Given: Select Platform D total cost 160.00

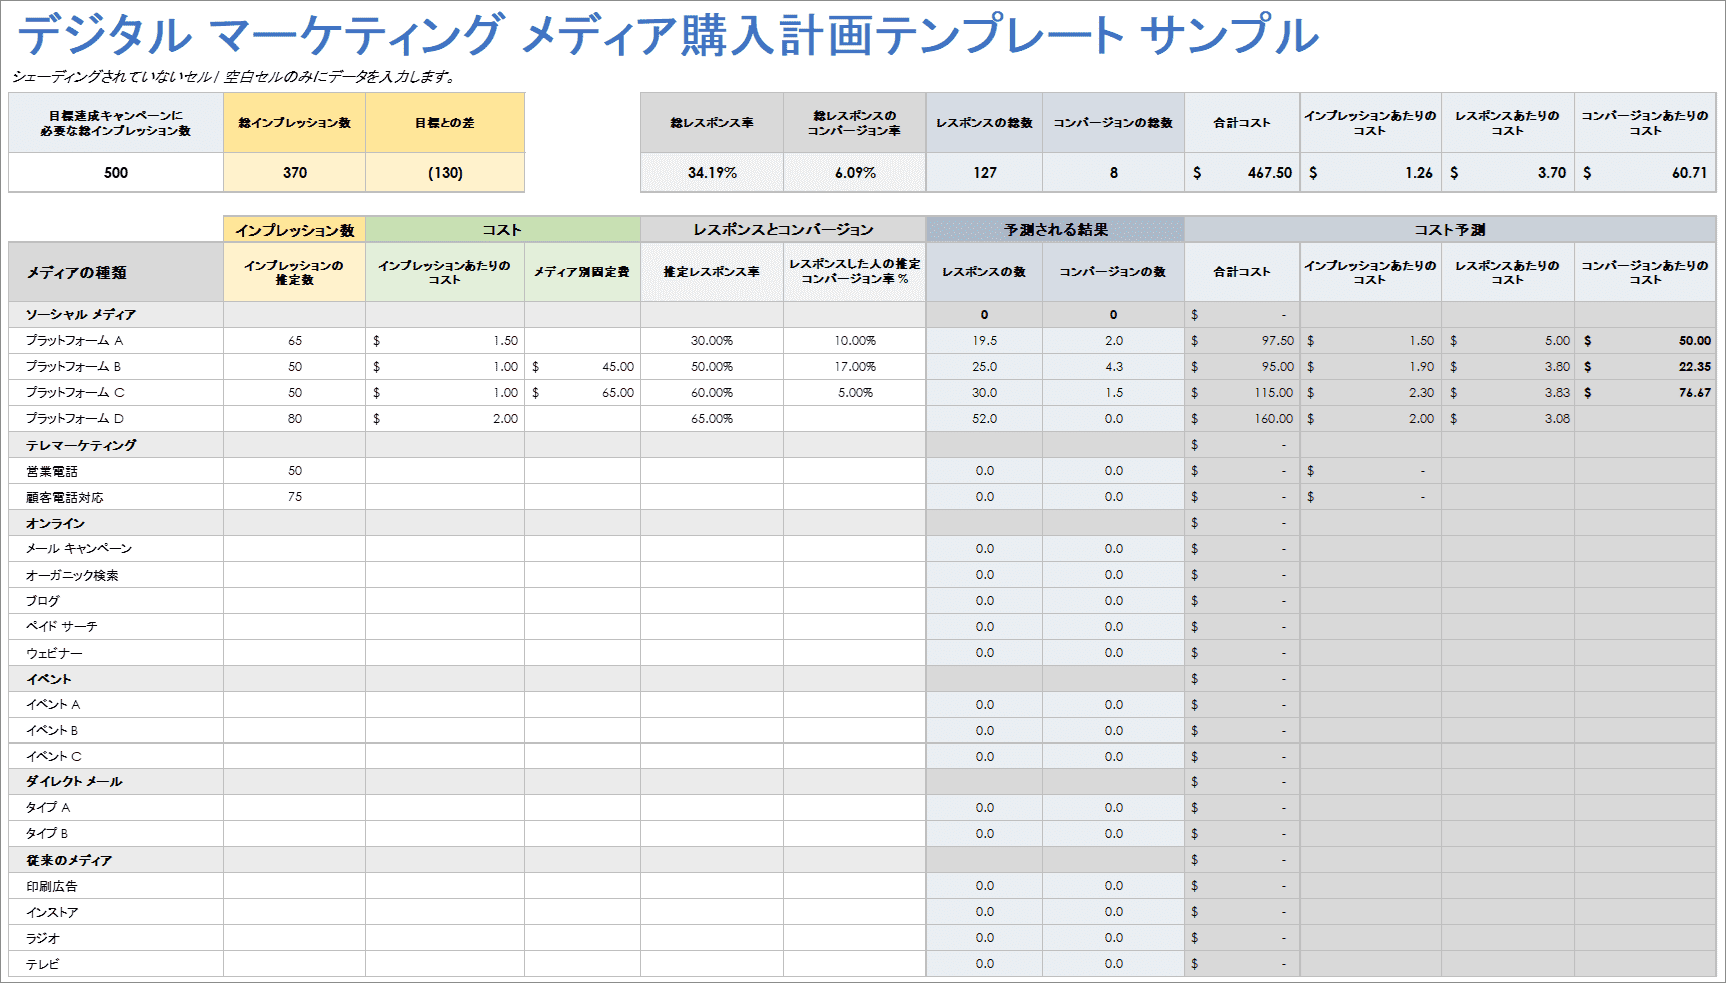Looking at the screenshot, I should point(1242,418).
